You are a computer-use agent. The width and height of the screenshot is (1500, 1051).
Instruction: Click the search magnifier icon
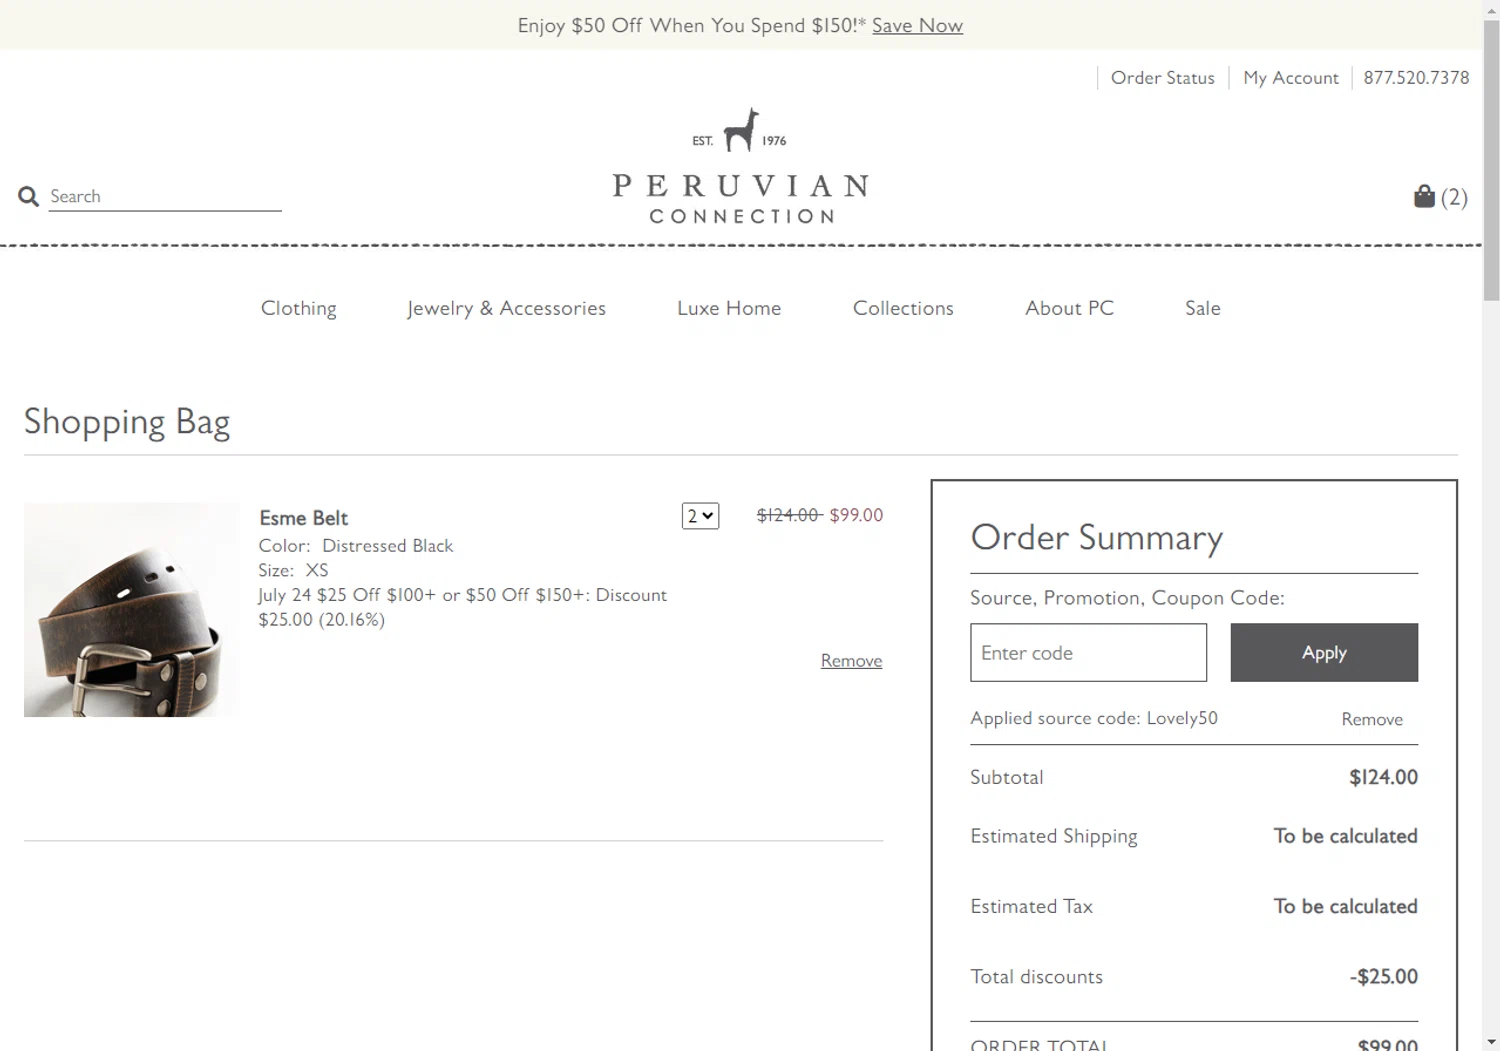click(x=28, y=197)
